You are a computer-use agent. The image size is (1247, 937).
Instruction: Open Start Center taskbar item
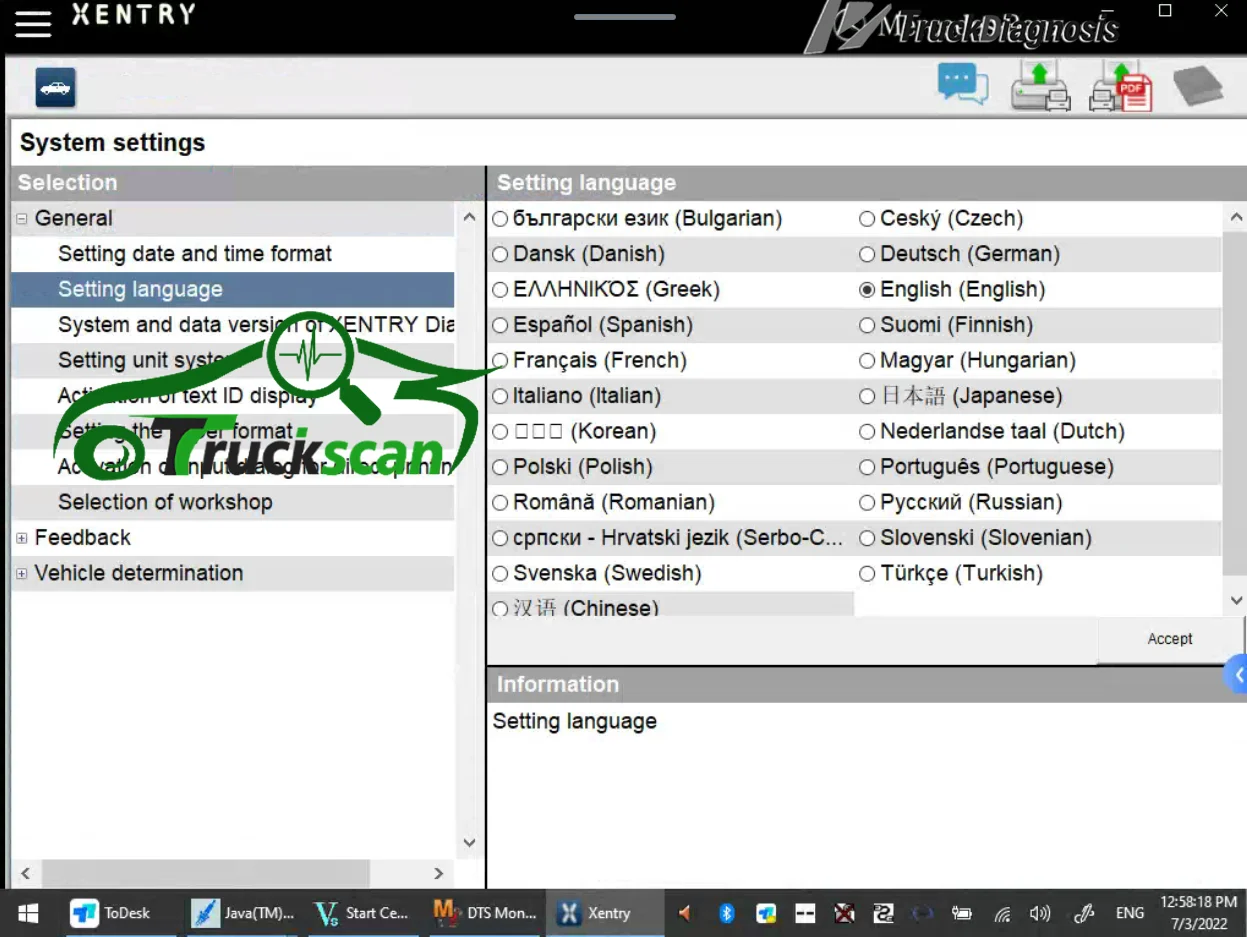[362, 913]
